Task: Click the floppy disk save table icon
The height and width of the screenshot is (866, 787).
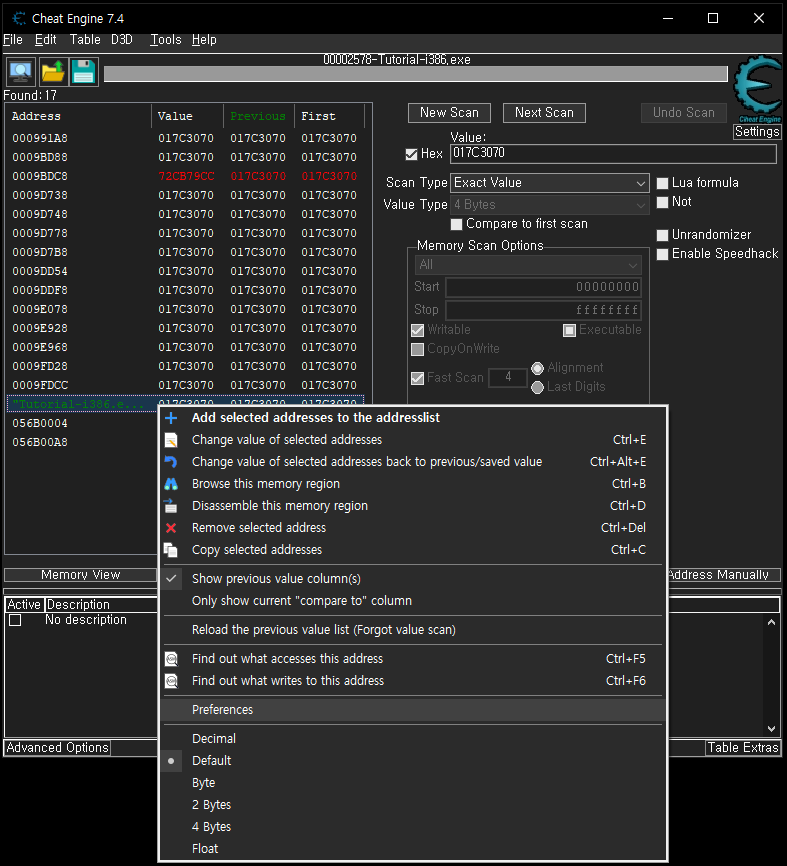Action: tap(84, 72)
